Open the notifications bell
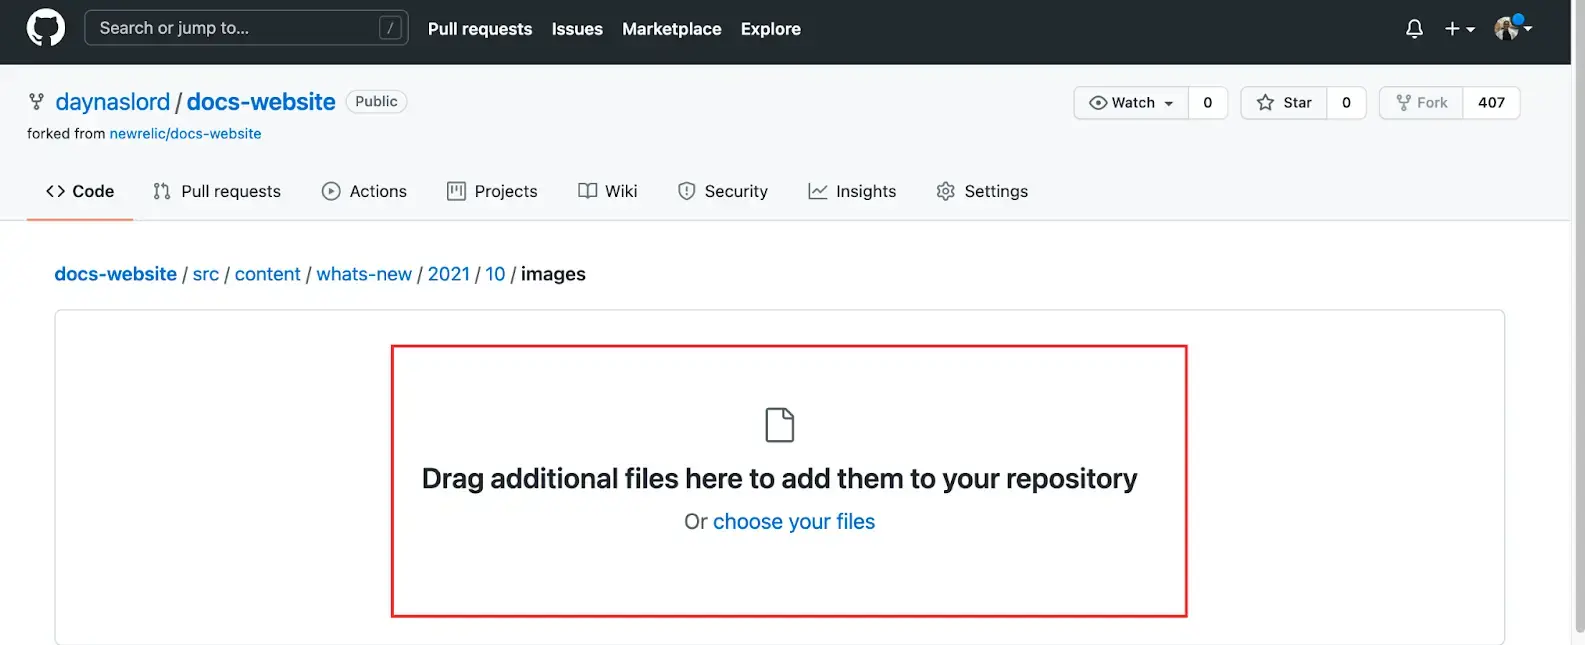 point(1414,29)
